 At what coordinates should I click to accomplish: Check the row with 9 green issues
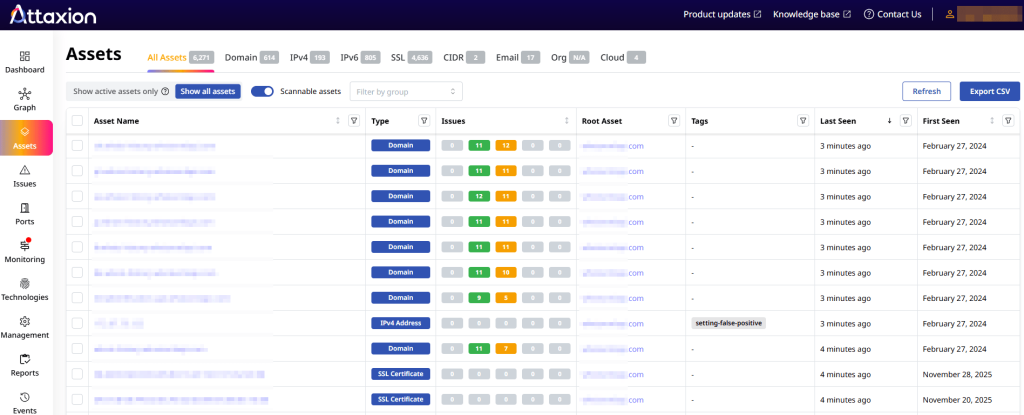pos(78,297)
